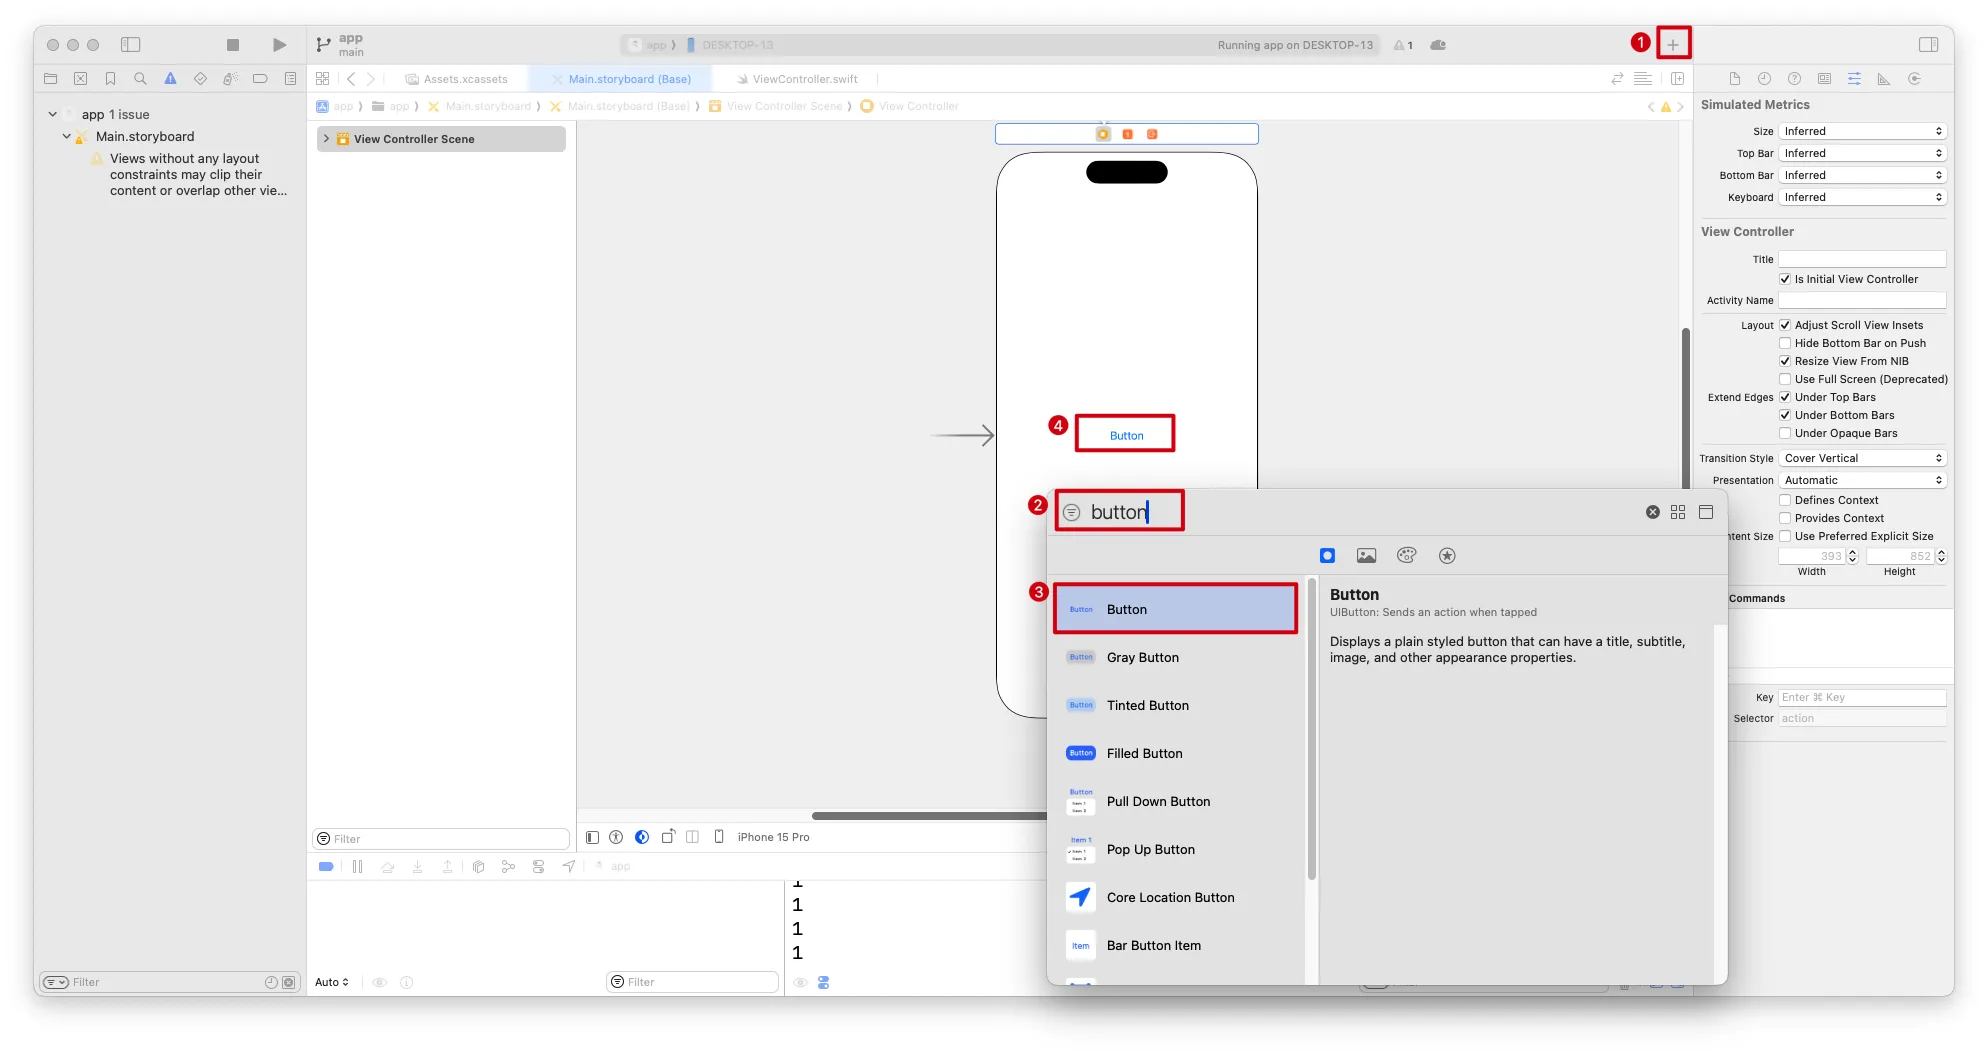Switch to ViewController.swift tab
The width and height of the screenshot is (1988, 1059).
804,79
